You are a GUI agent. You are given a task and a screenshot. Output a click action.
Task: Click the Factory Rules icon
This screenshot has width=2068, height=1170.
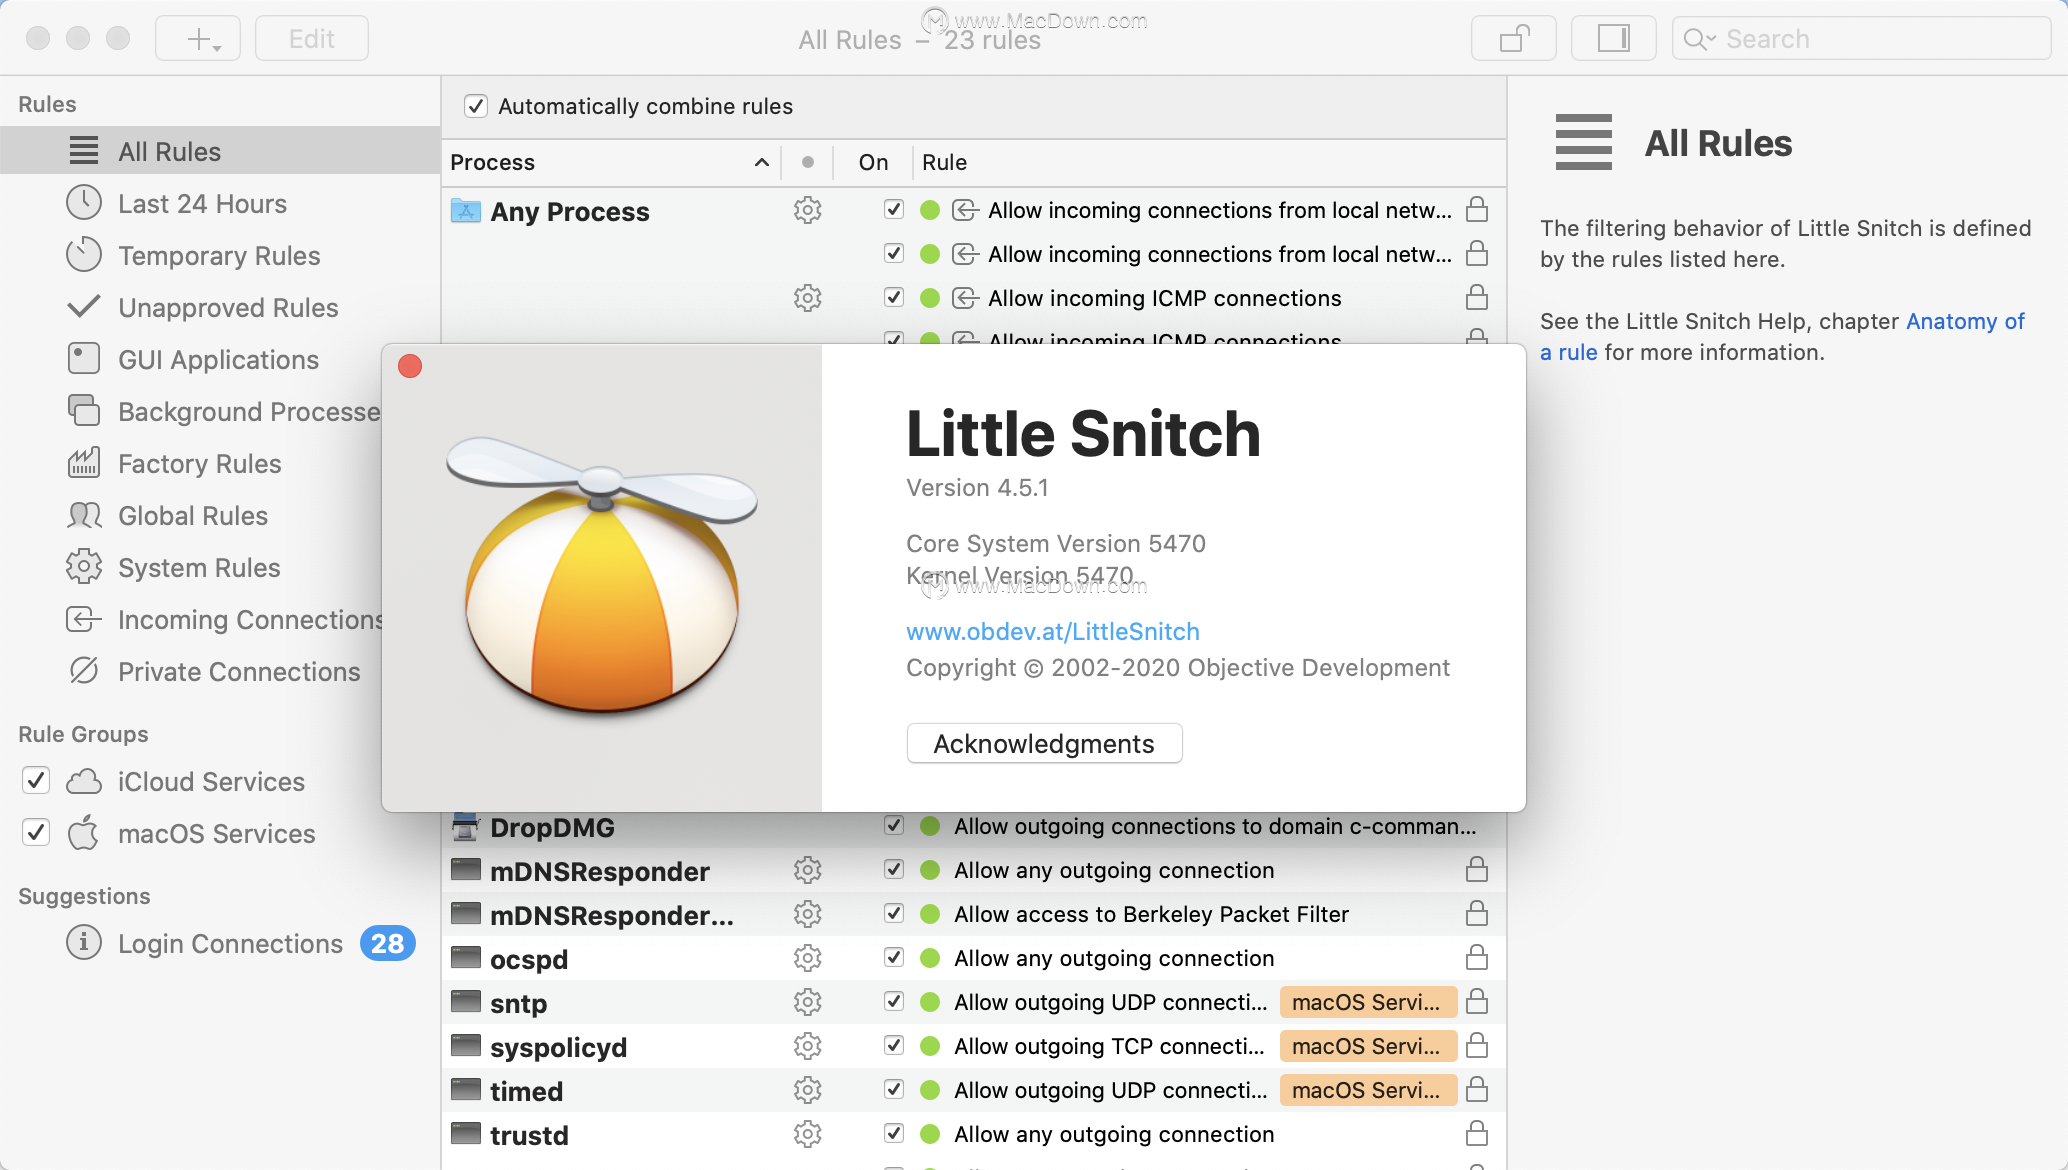(84, 463)
